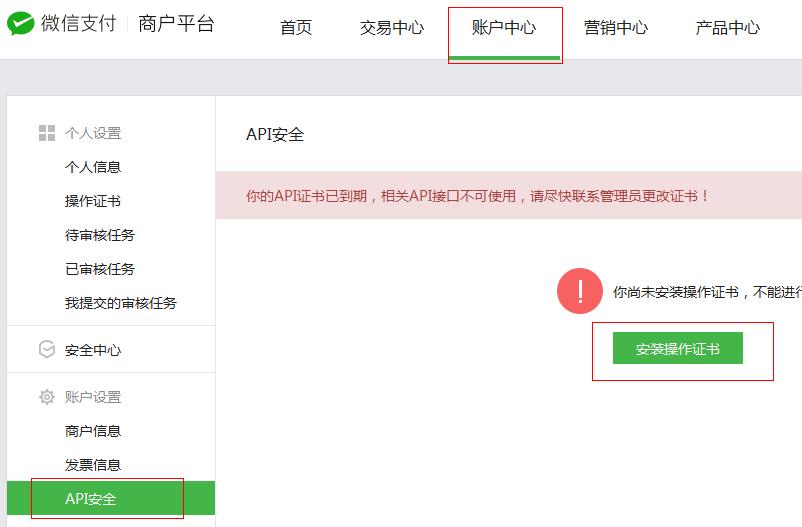
Task: Select the 账户中心 tab
Action: coord(504,28)
